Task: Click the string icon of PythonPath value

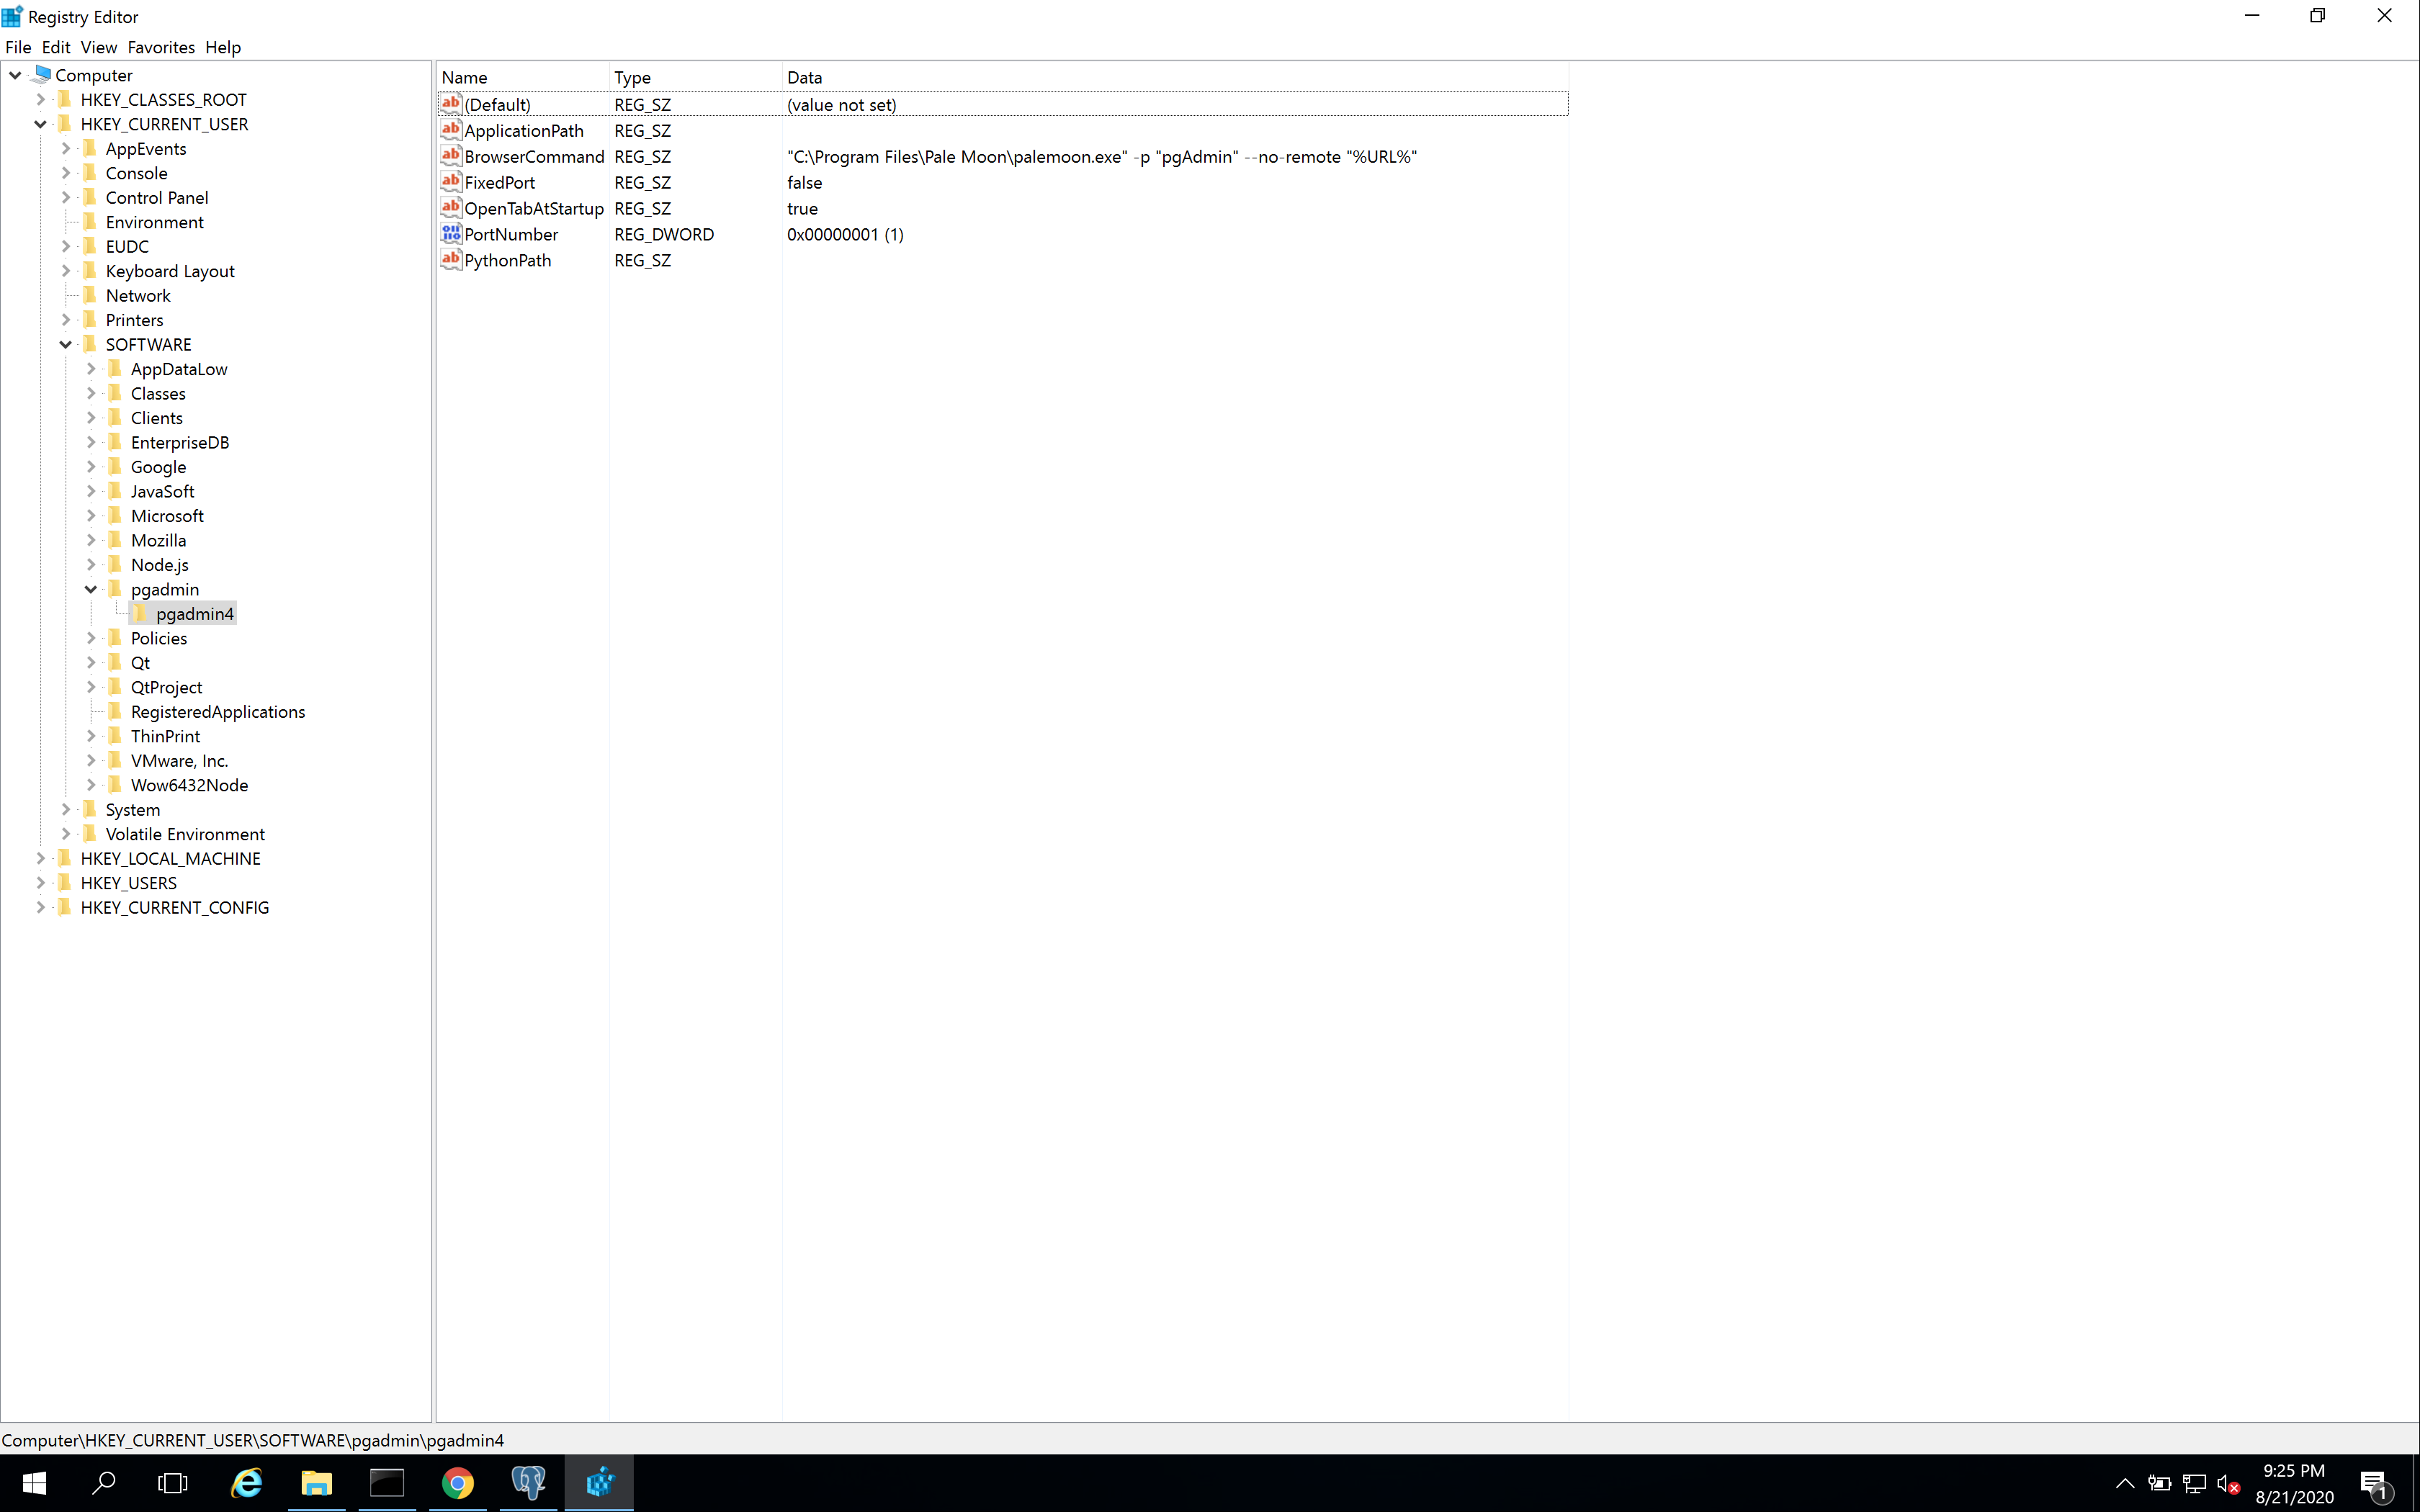Action: tap(451, 260)
